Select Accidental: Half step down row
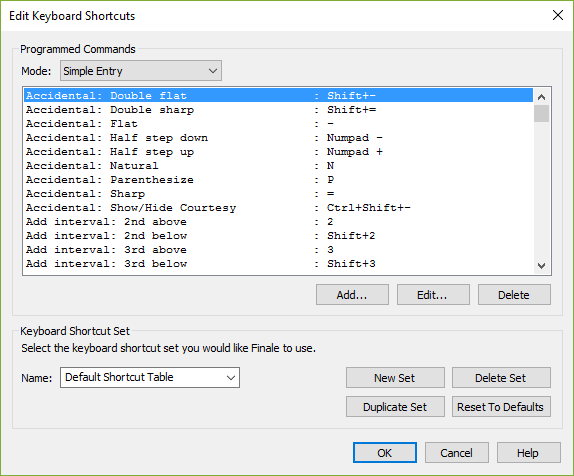The width and height of the screenshot is (574, 476). point(279,138)
